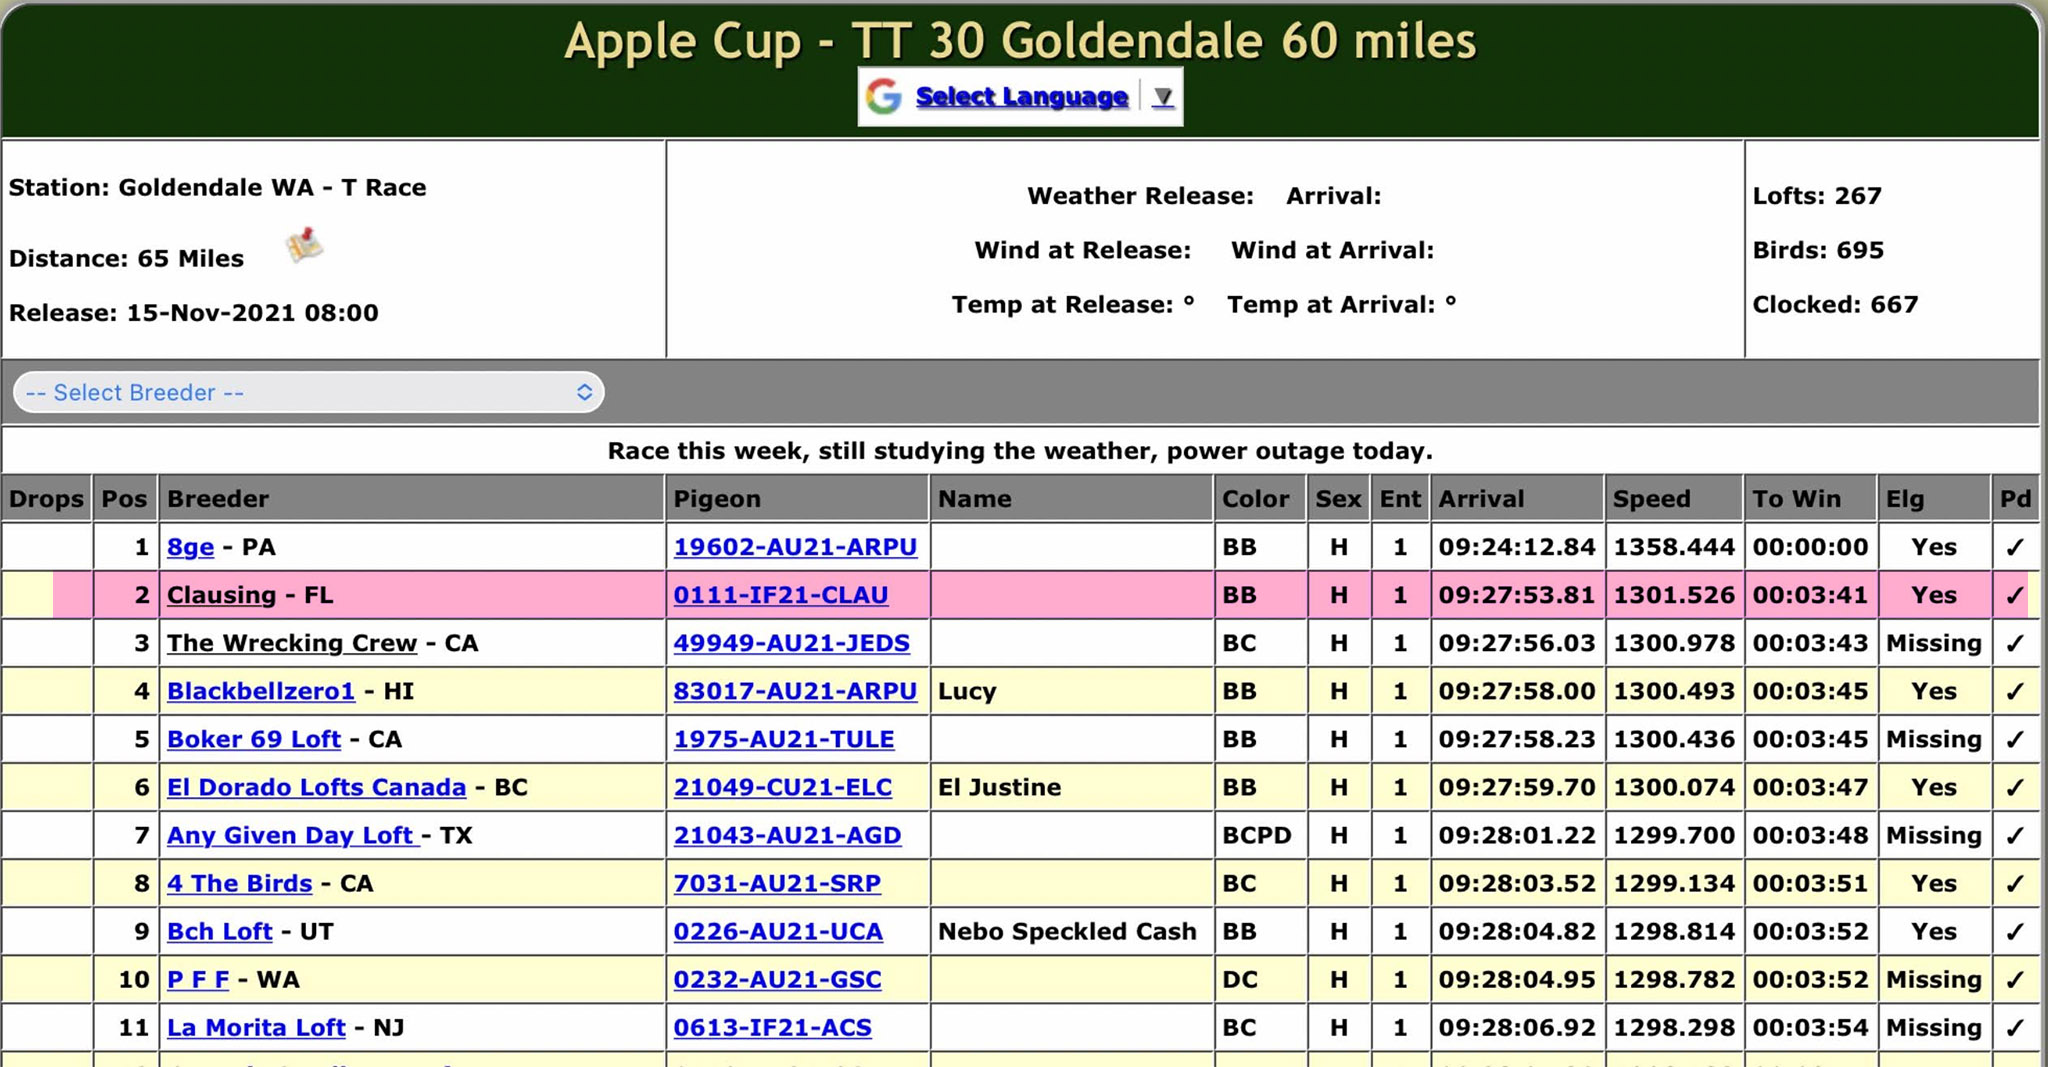Click pigeon 0232-AU21-GSC link
2048x1067 pixels.
pos(777,980)
